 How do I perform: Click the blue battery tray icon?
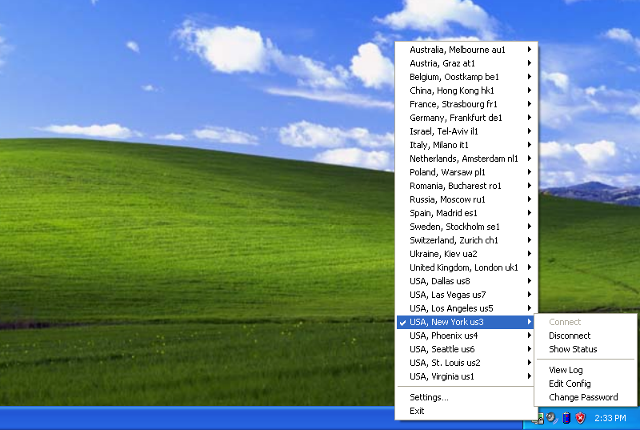[566, 418]
